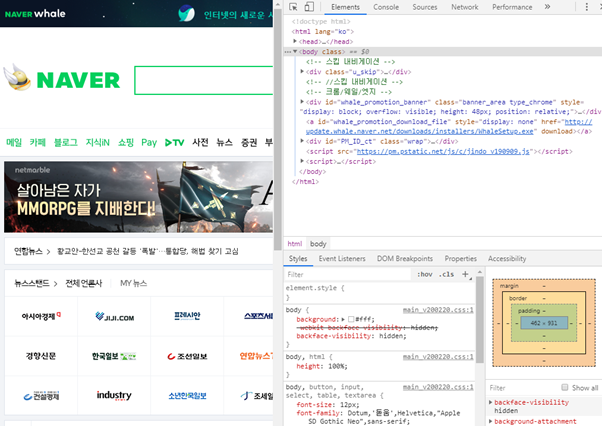
Task: Open the jindo script source link
Action: pos(443,152)
